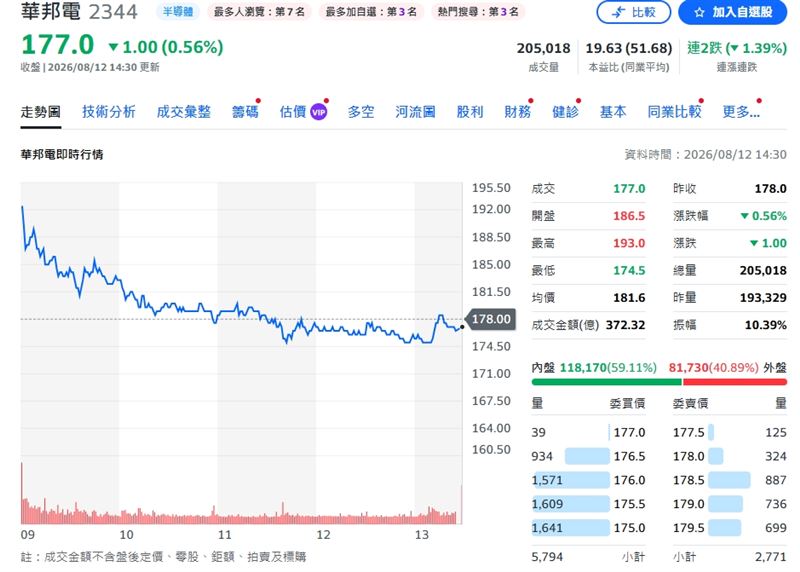Image resolution: width=800 pixels, height=572 pixels.
Task: Click bid price 176.0 row
Action: point(588,480)
